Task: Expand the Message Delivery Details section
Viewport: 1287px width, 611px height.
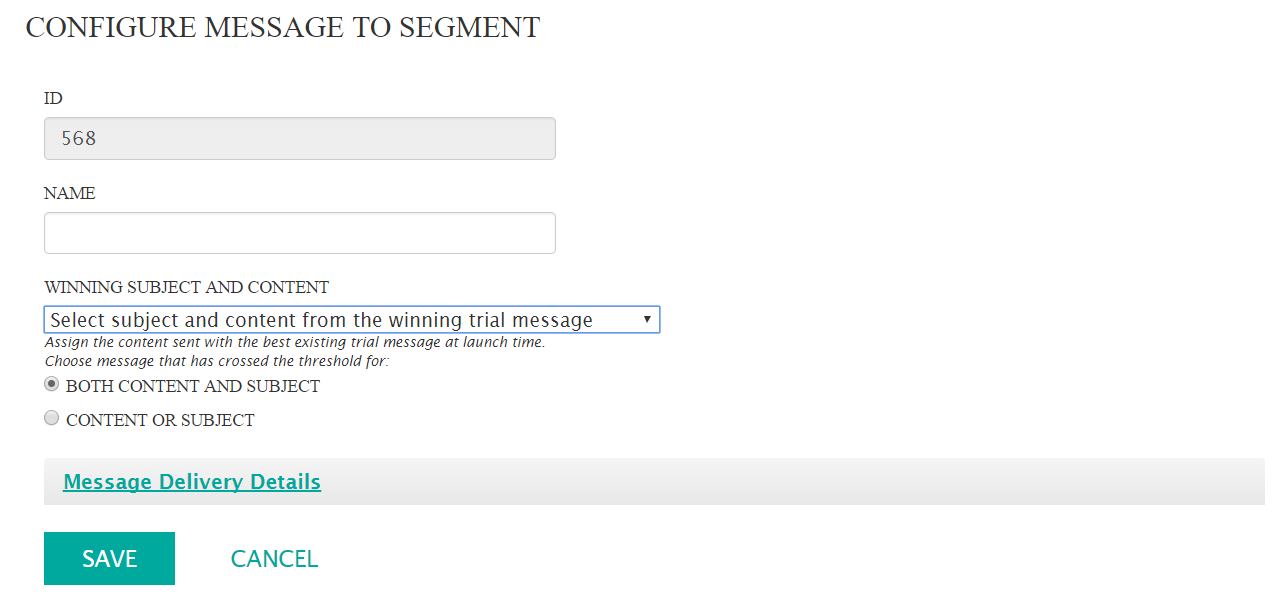Action: 192,482
